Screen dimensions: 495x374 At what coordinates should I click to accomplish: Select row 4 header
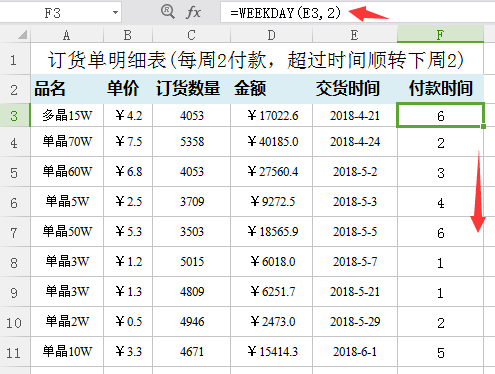(x=15, y=142)
